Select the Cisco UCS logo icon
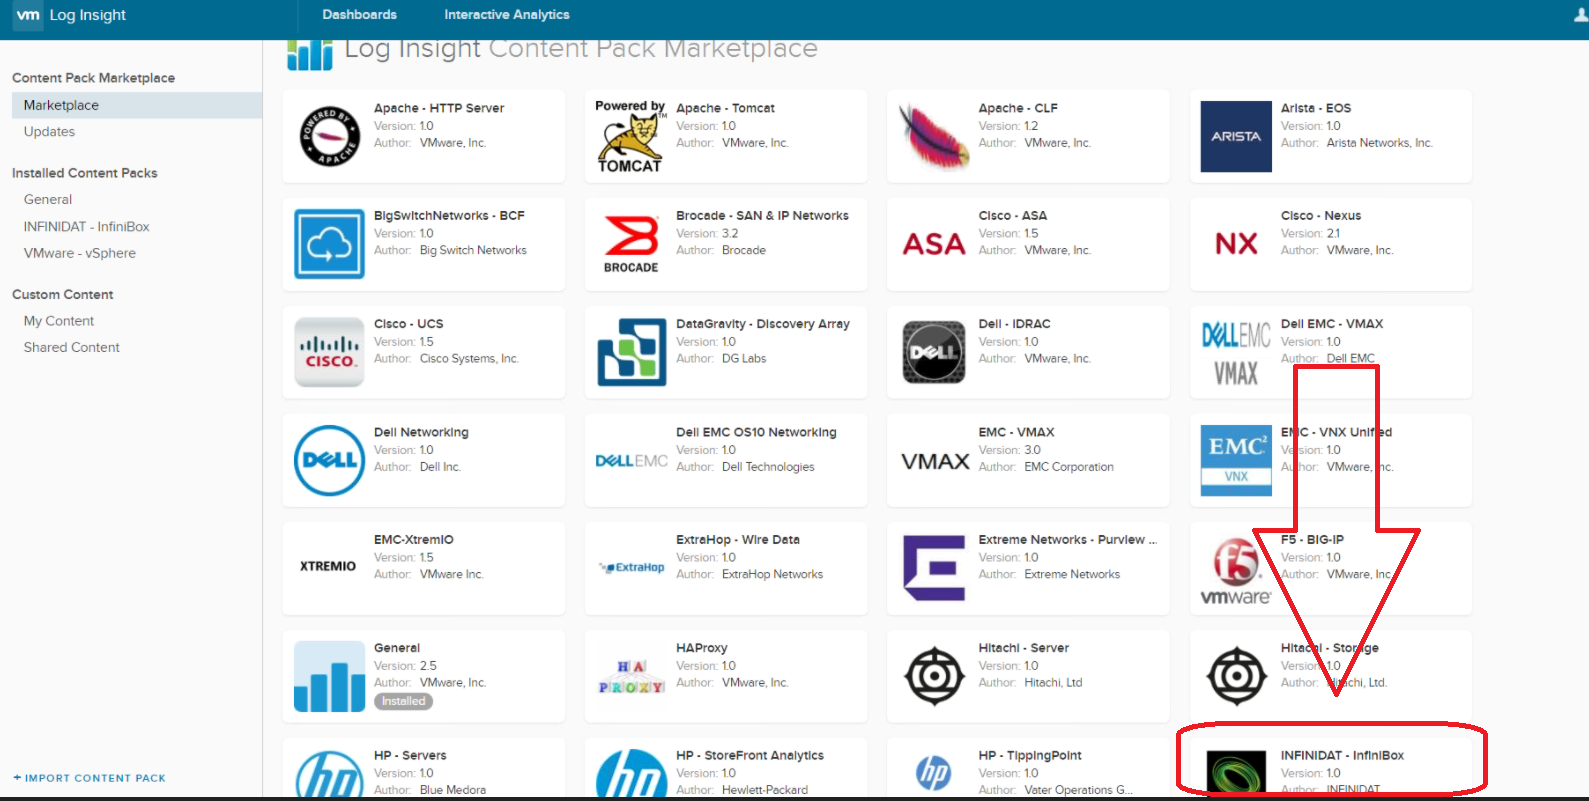 click(x=329, y=352)
